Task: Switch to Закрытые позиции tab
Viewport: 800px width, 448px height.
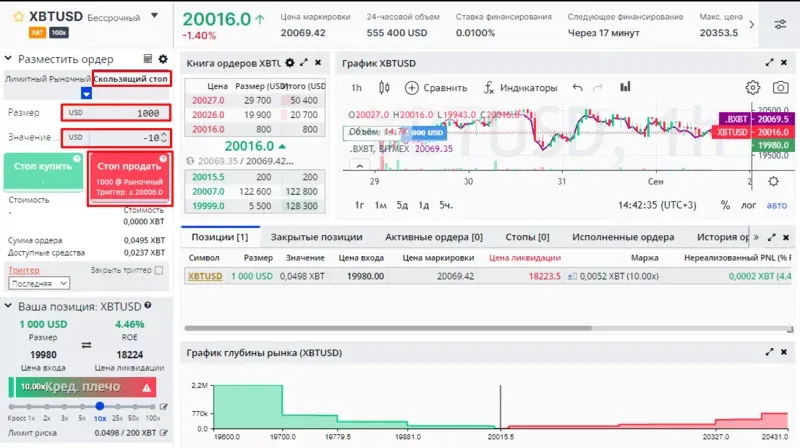Action: 316,237
